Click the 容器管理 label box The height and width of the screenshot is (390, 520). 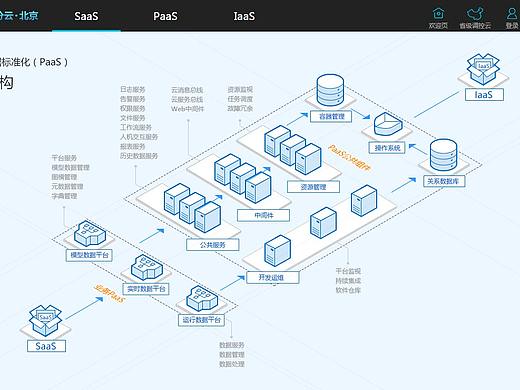pos(331,116)
